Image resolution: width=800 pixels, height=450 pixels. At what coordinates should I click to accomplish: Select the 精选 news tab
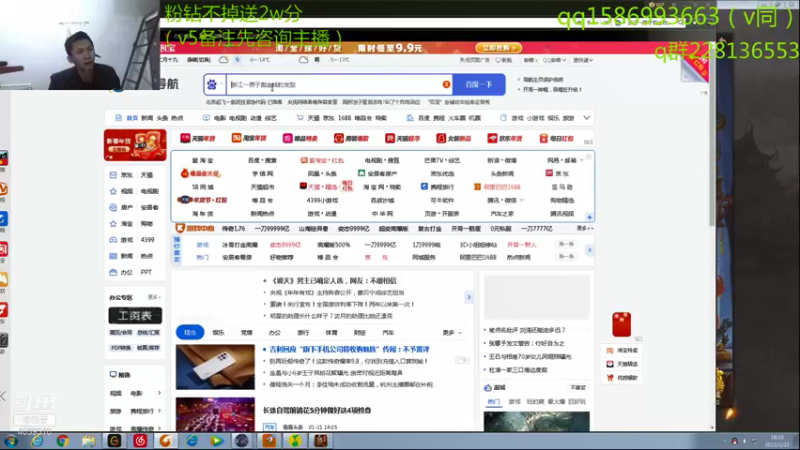point(190,333)
